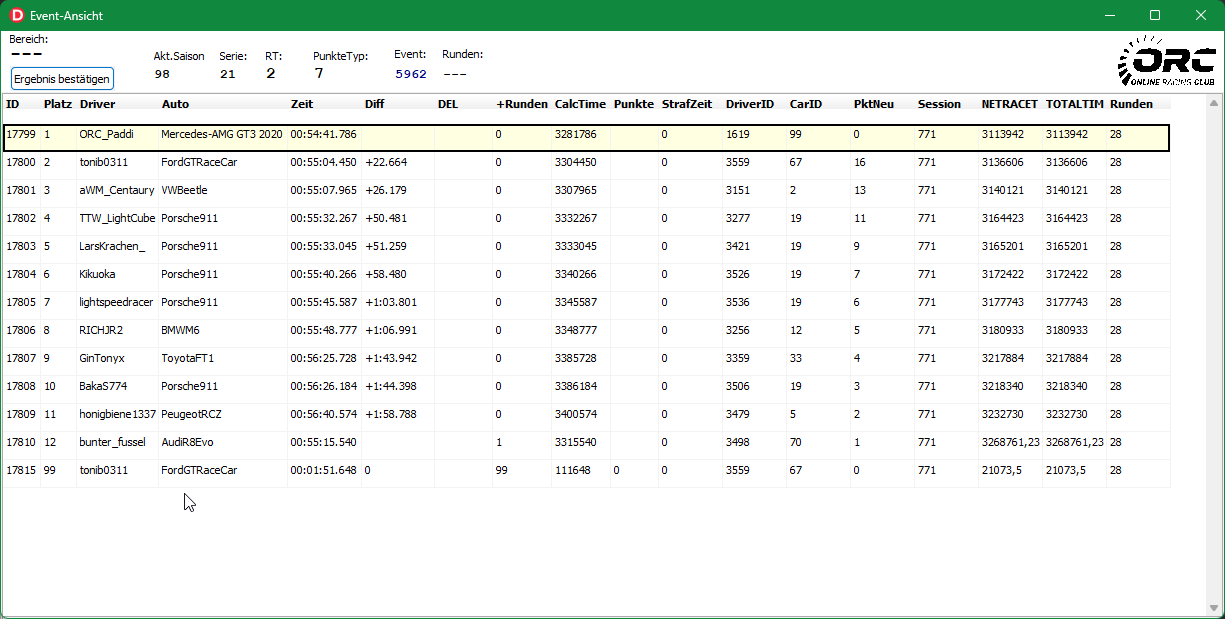Maximize the Event-Ansicht window
Image resolution: width=1225 pixels, height=619 pixels.
1155,16
